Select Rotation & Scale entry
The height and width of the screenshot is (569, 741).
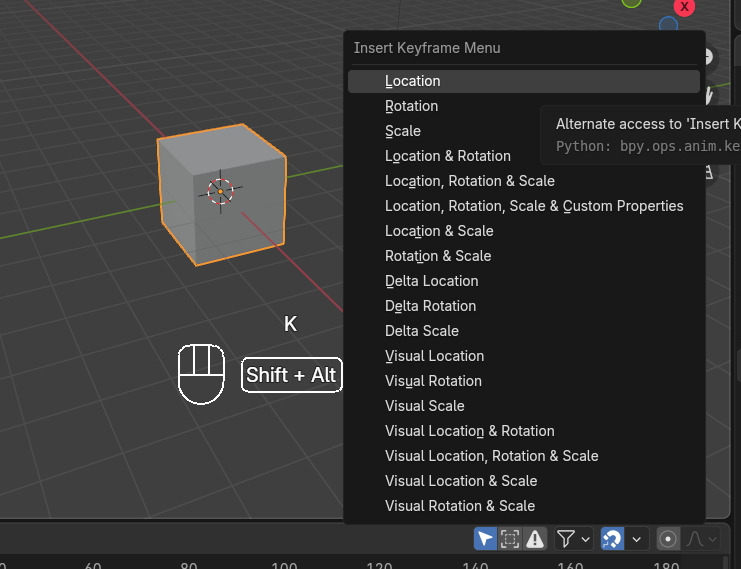(524, 256)
